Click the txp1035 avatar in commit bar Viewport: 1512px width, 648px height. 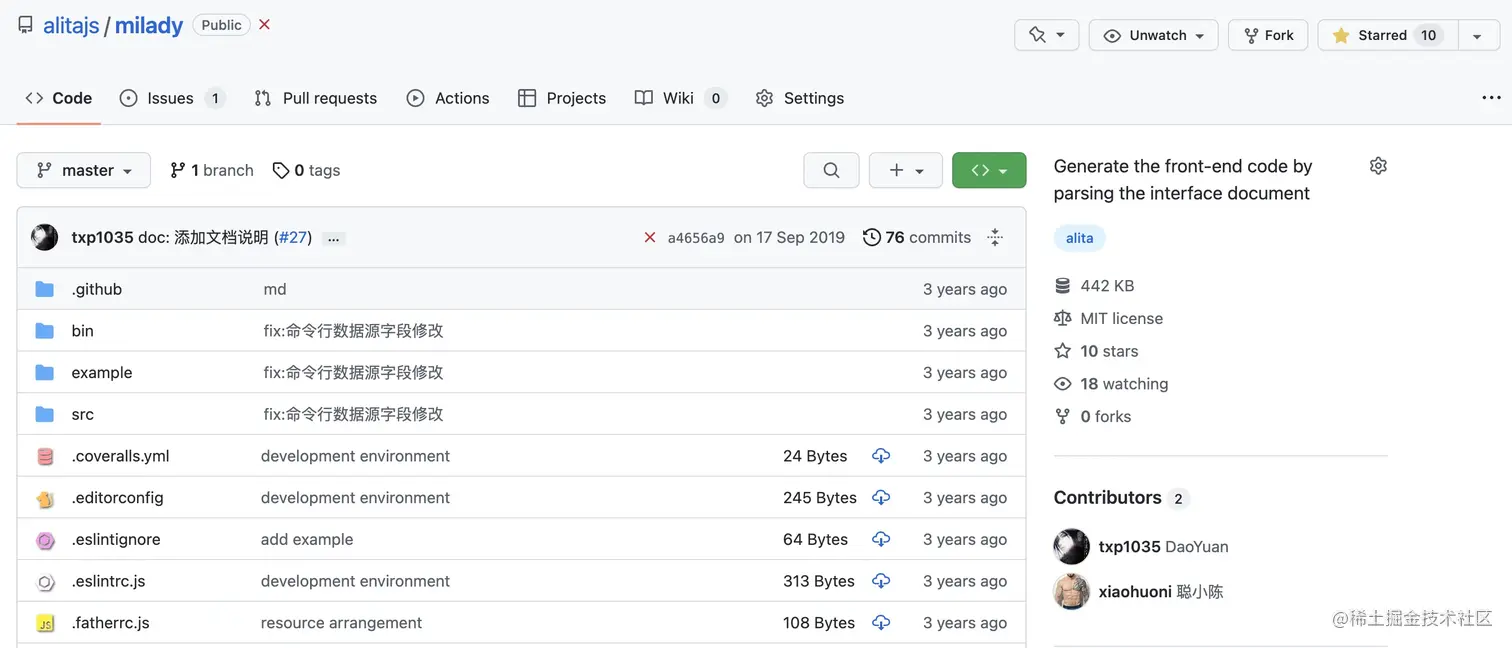44,237
